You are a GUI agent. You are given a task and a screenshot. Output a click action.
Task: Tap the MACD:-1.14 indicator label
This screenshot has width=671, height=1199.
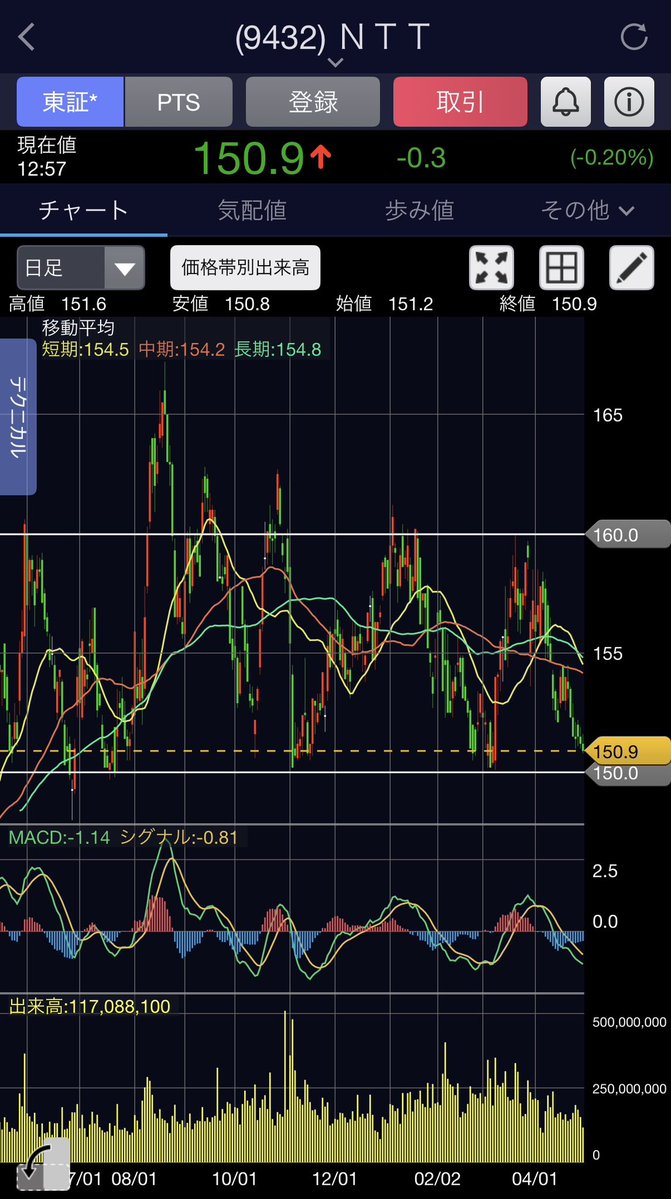coord(59,837)
